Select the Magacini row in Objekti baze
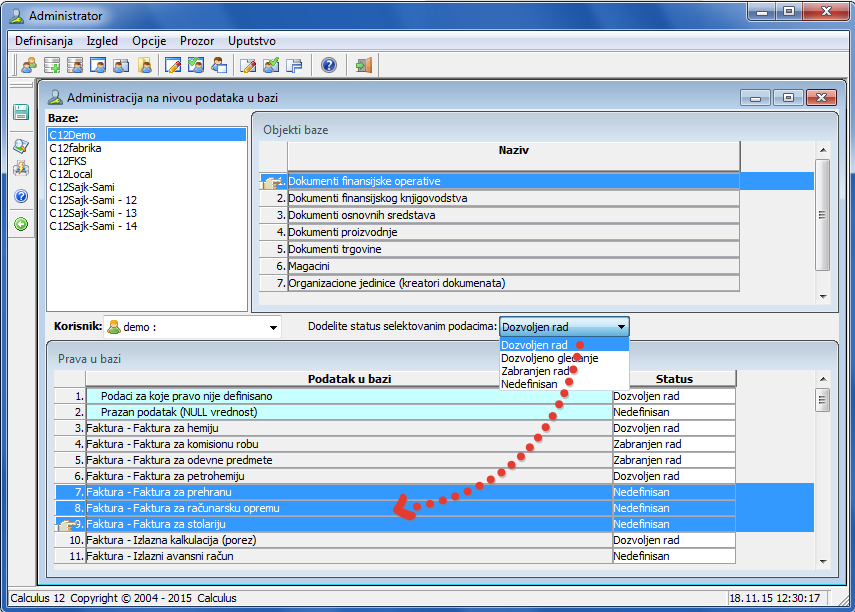The height and width of the screenshot is (612, 855). tap(308, 266)
